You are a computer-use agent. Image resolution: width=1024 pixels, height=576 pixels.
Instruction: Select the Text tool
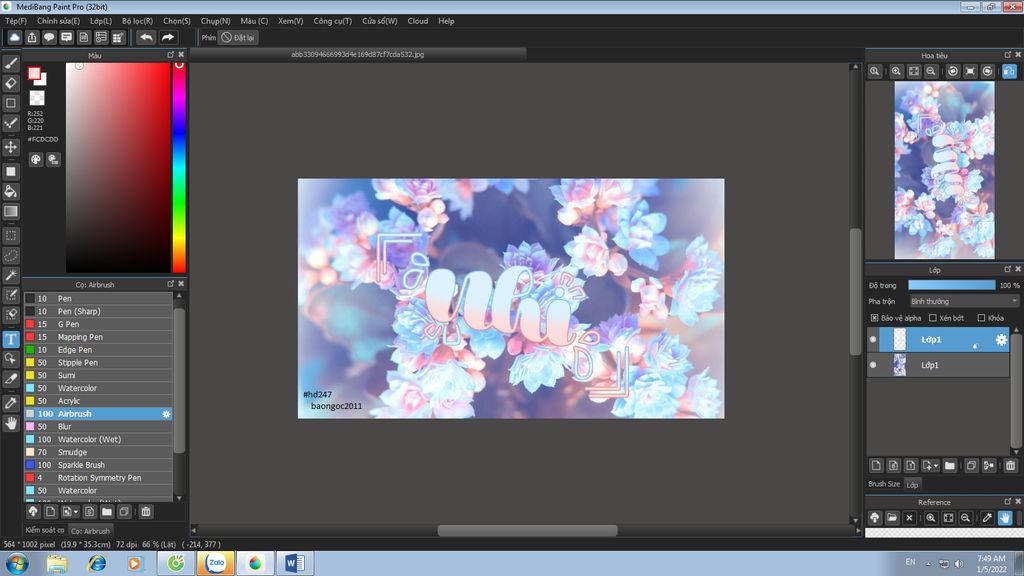coord(11,339)
